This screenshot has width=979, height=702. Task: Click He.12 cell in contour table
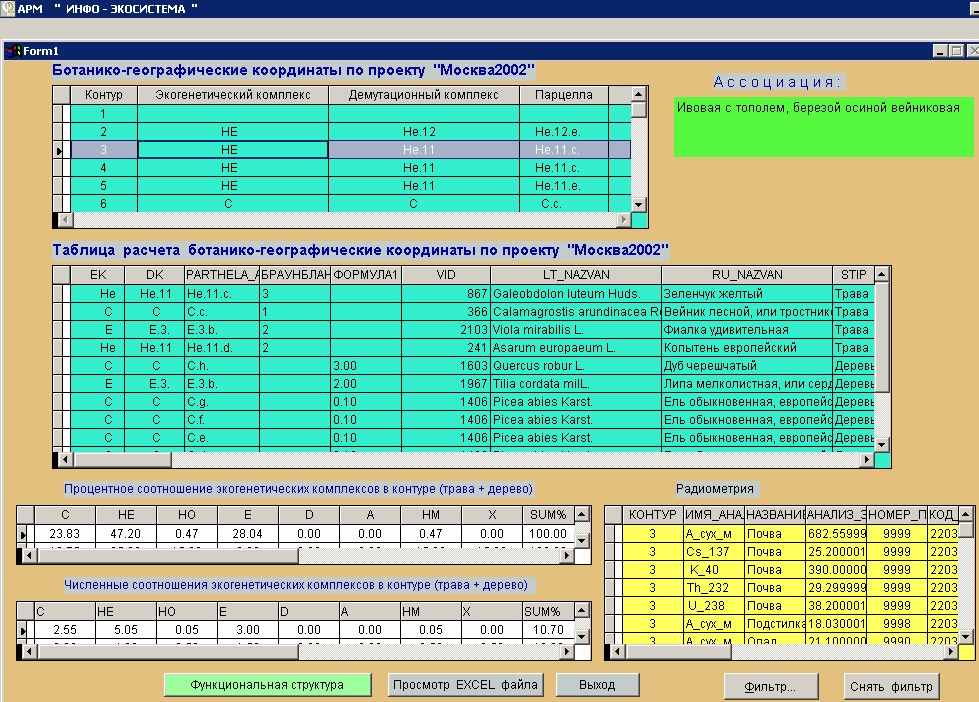pyautogui.click(x=424, y=132)
